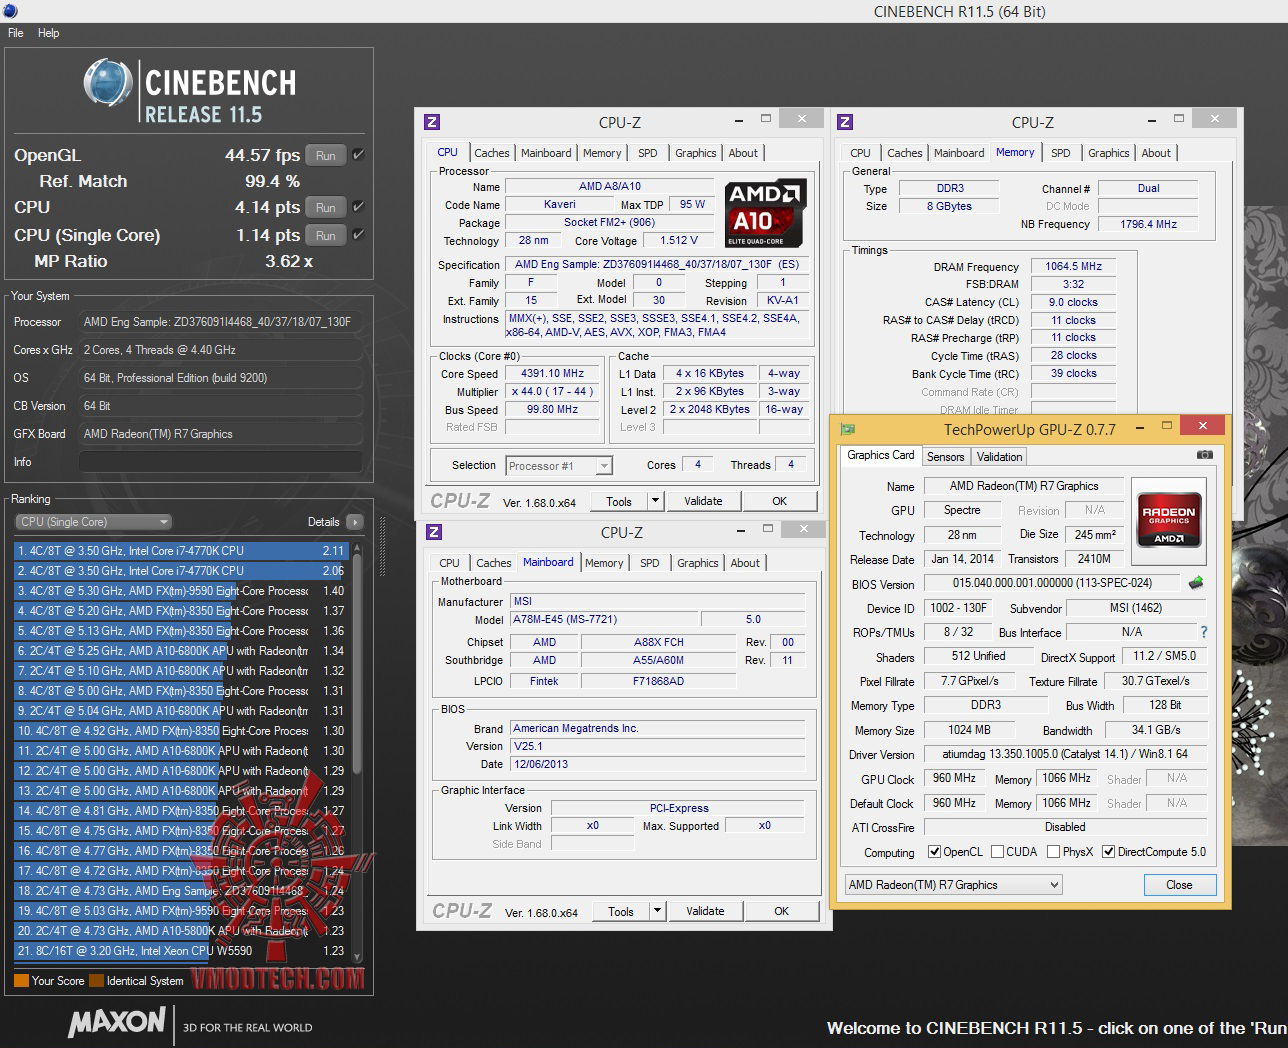Open the SPD tab in CPU-Z Memory window
The height and width of the screenshot is (1048, 1288).
[x=1061, y=153]
